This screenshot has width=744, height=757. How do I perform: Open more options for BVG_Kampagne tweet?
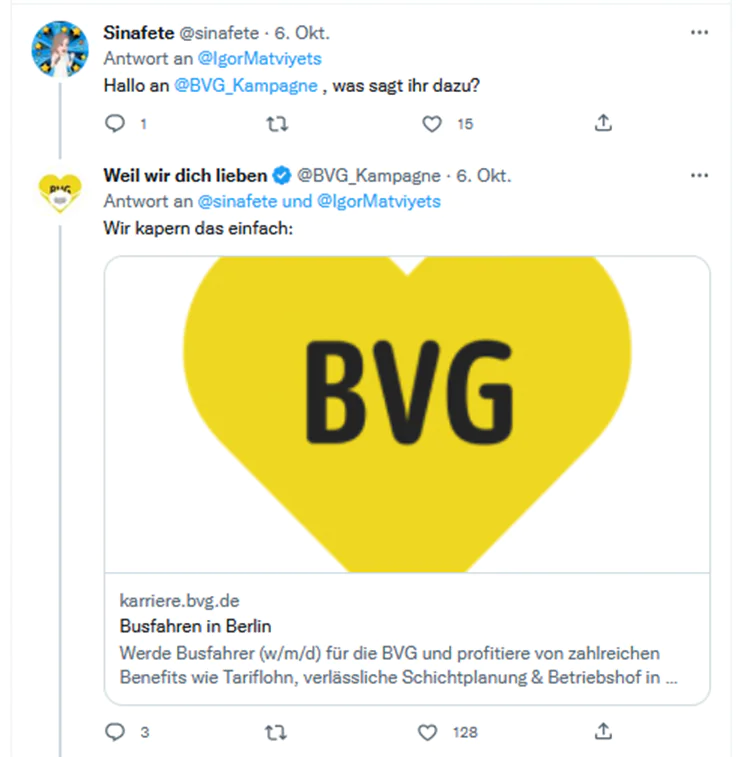(699, 176)
